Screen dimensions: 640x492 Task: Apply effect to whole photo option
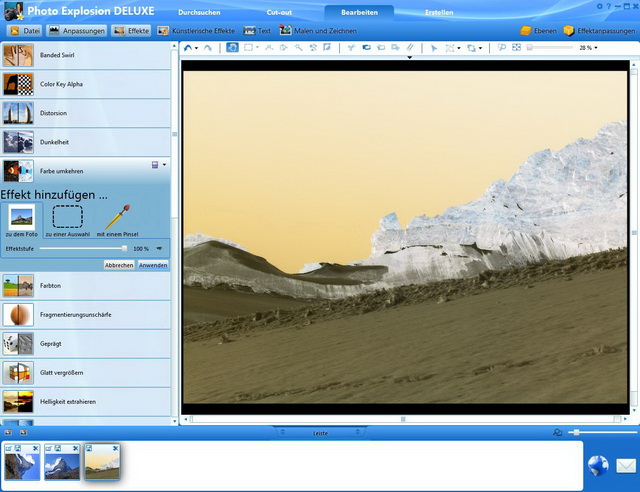click(21, 217)
